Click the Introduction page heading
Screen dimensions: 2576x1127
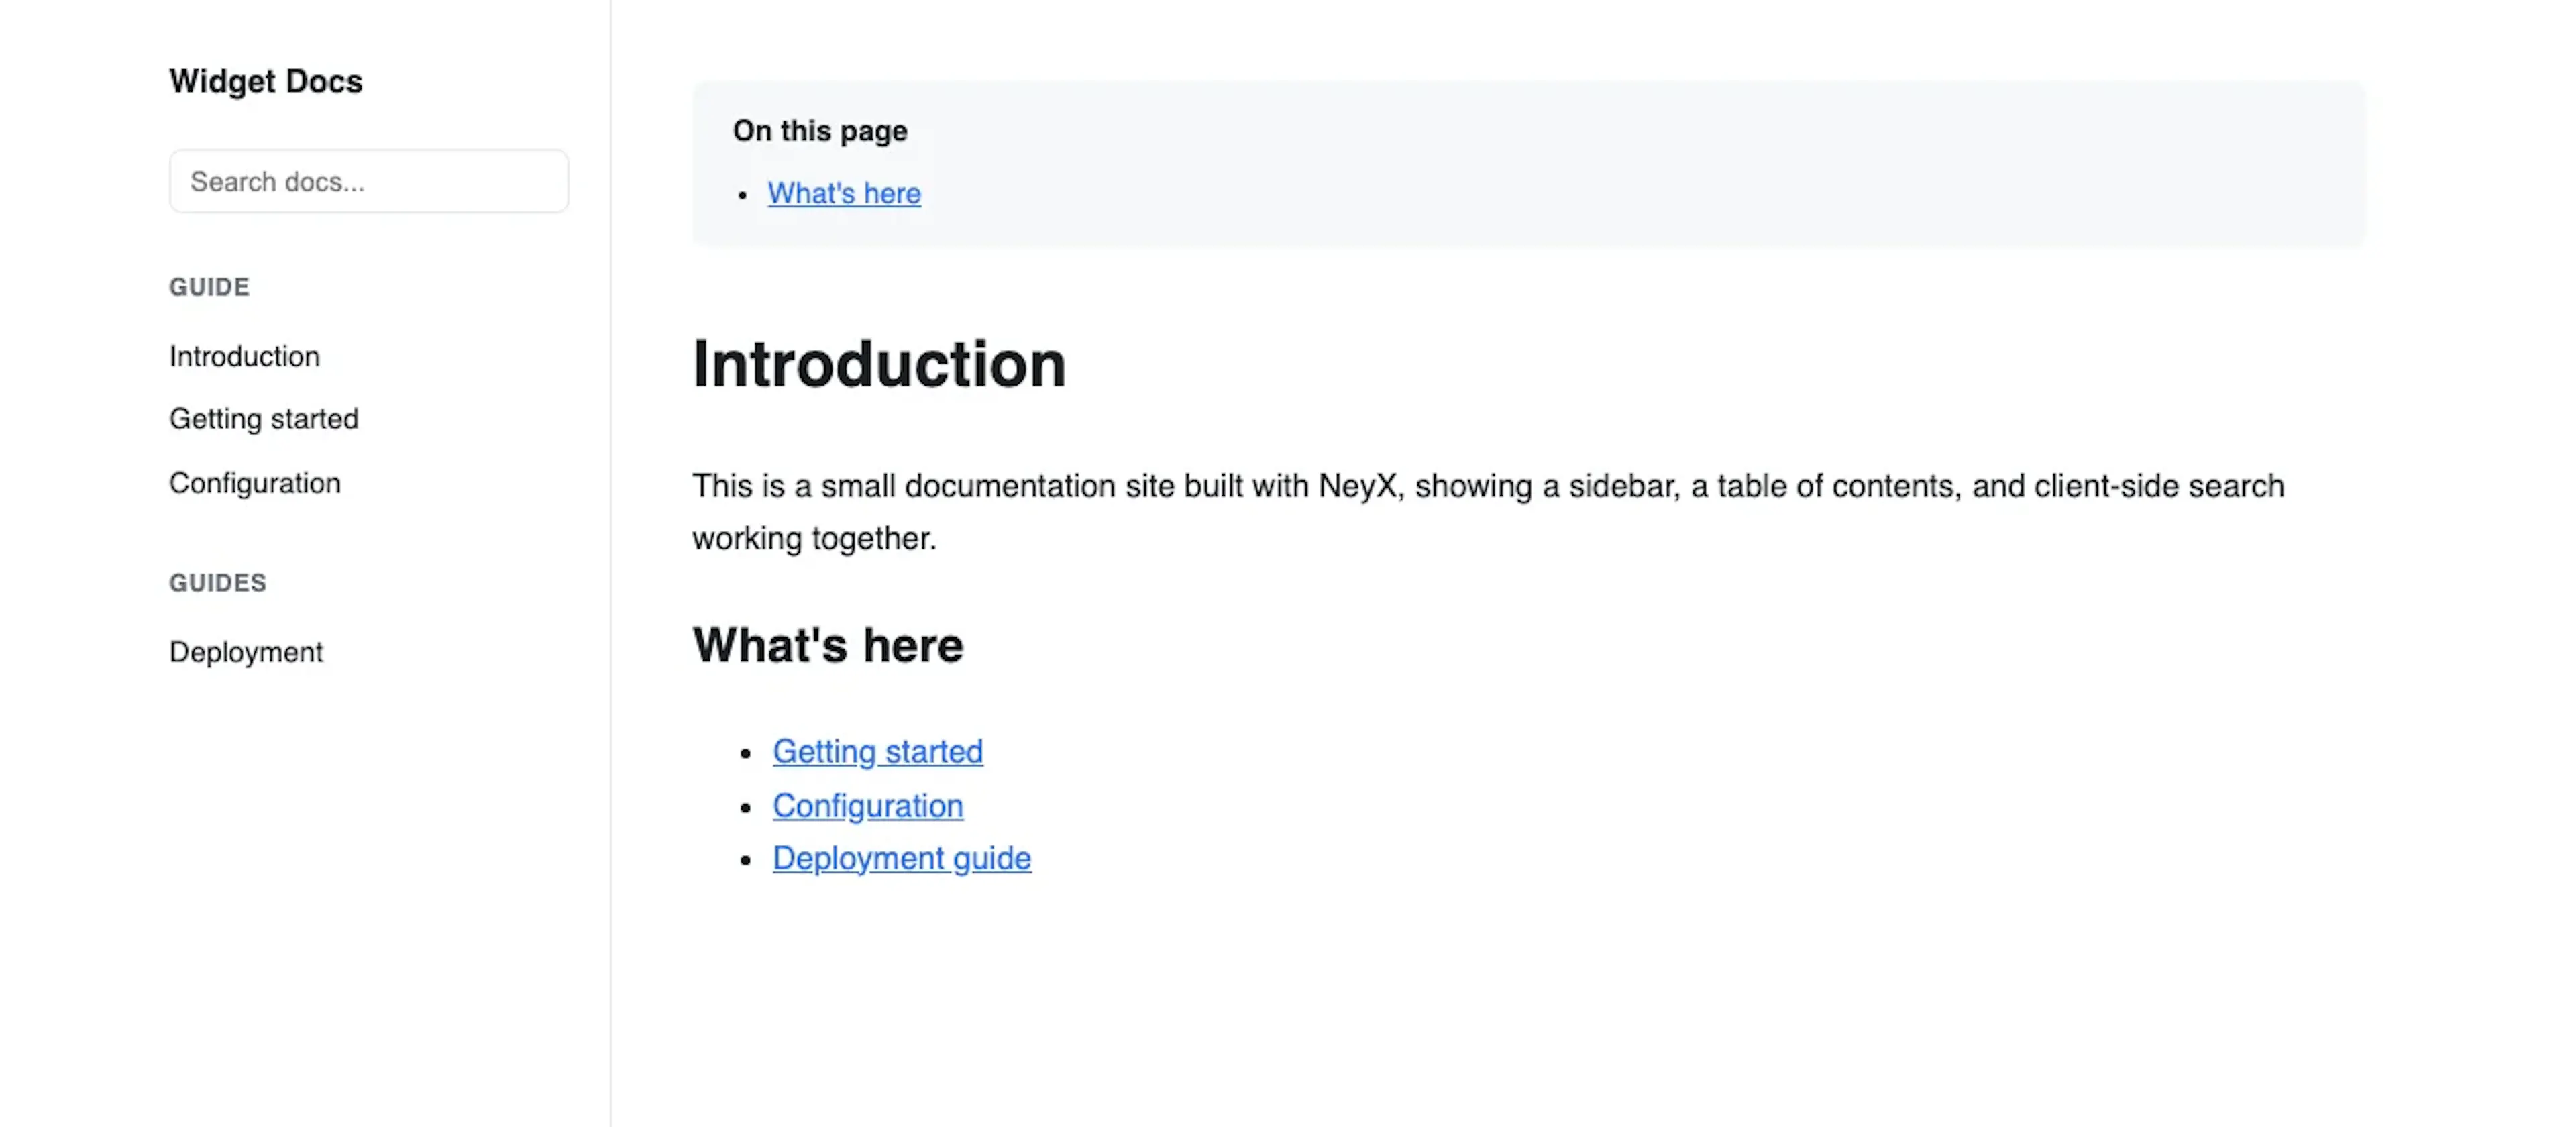click(879, 364)
